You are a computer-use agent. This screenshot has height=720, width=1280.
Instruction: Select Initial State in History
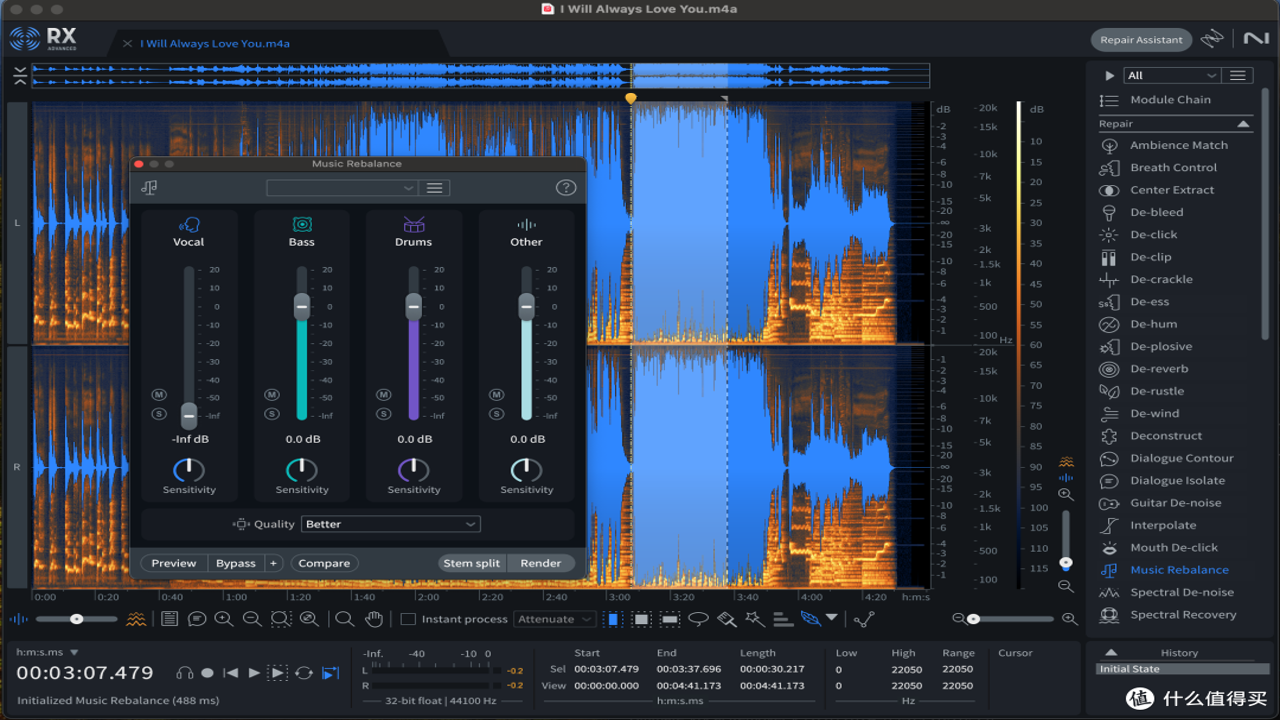(x=1182, y=669)
